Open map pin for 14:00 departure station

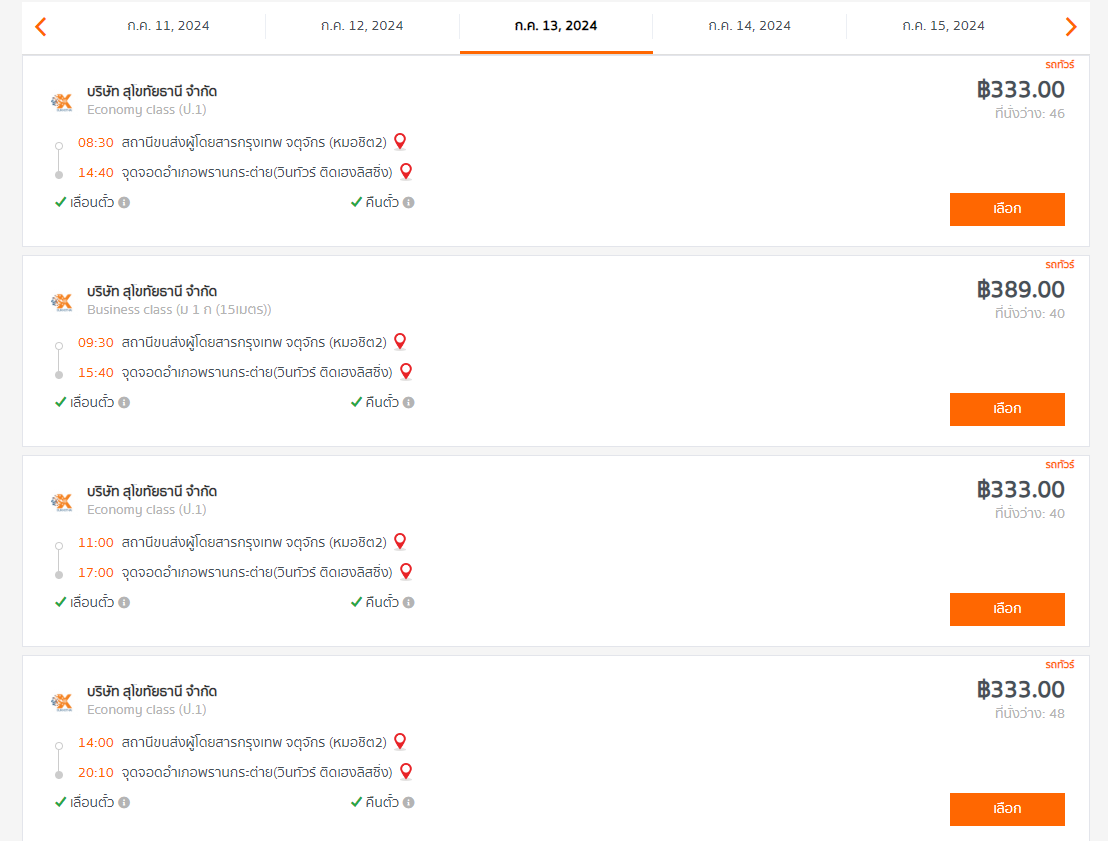click(400, 742)
